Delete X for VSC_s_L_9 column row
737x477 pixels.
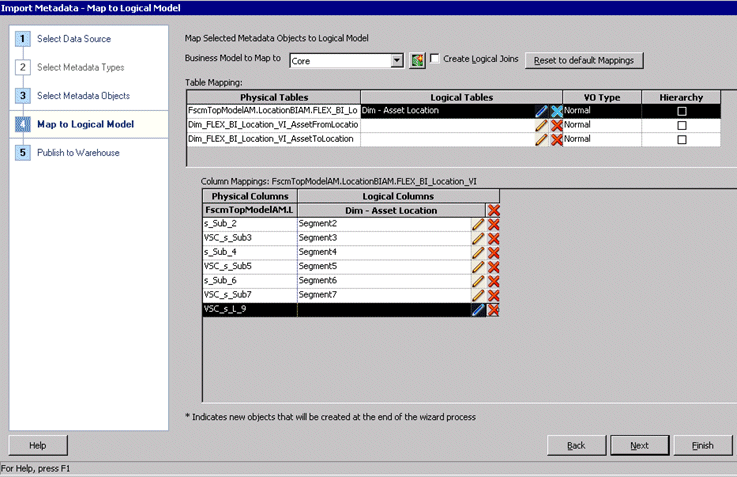point(494,310)
